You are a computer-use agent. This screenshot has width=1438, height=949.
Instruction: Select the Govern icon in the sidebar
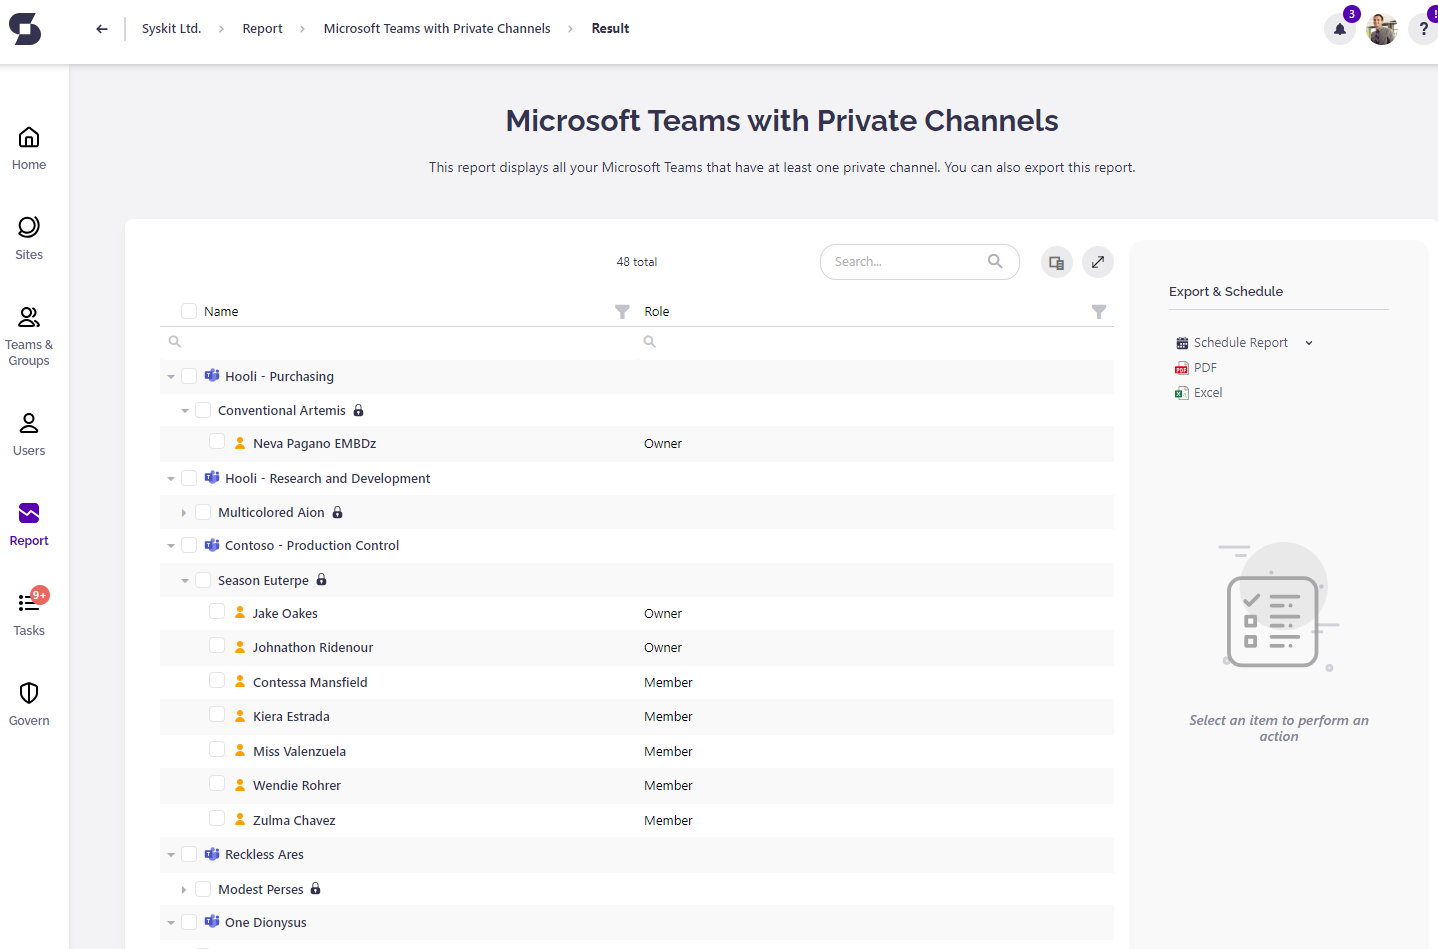(28, 703)
